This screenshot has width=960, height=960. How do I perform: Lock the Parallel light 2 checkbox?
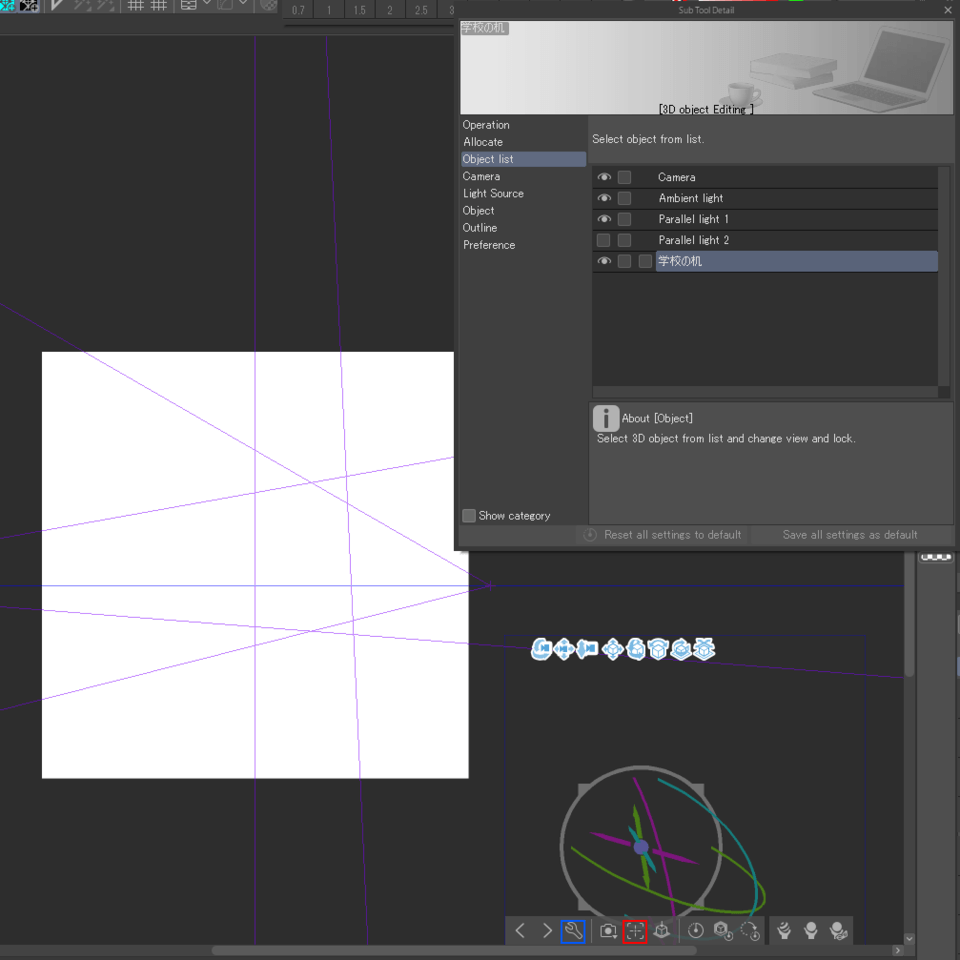(624, 240)
